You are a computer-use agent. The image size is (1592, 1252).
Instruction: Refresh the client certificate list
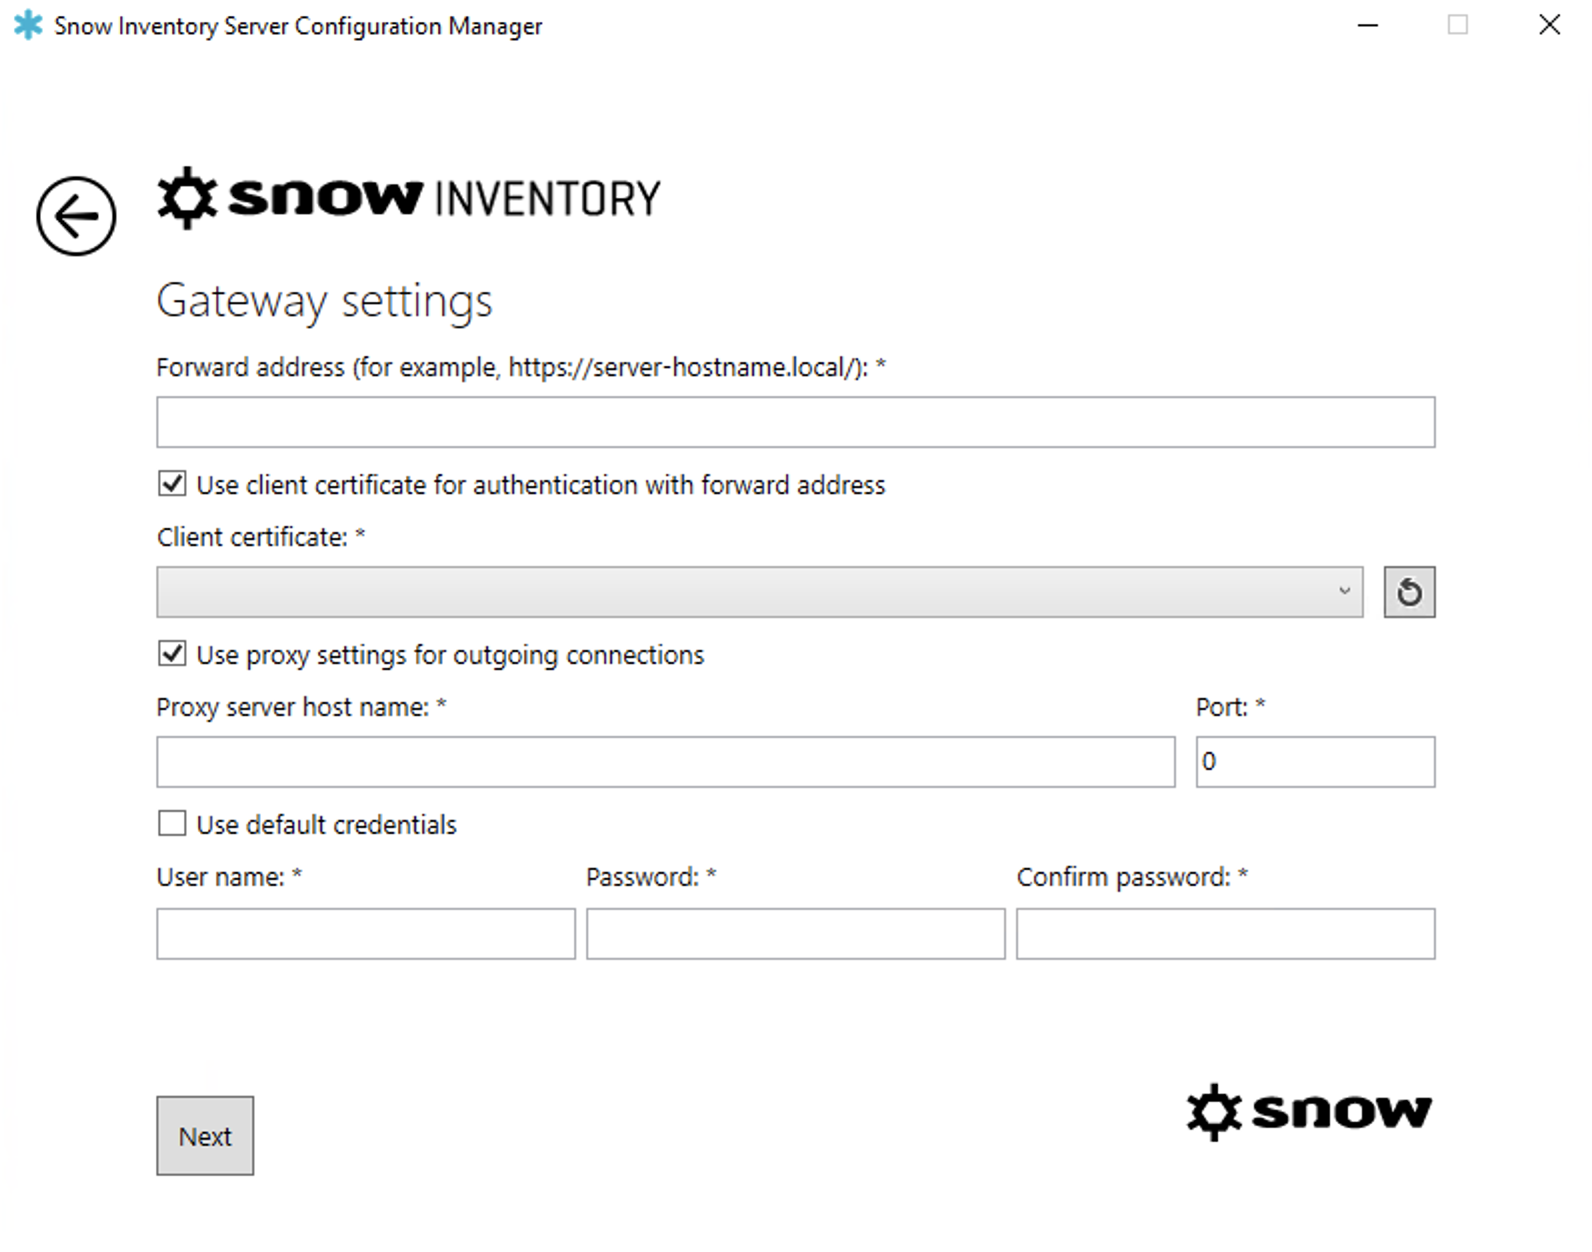[1409, 592]
